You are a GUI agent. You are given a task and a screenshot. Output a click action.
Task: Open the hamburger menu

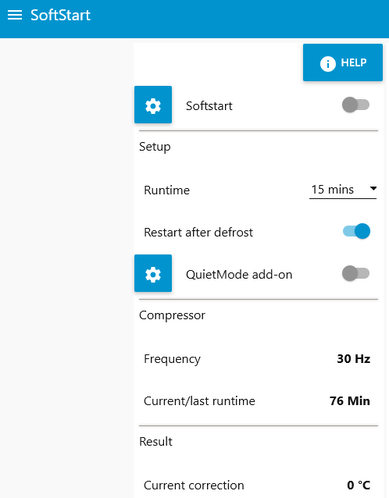(x=15, y=15)
